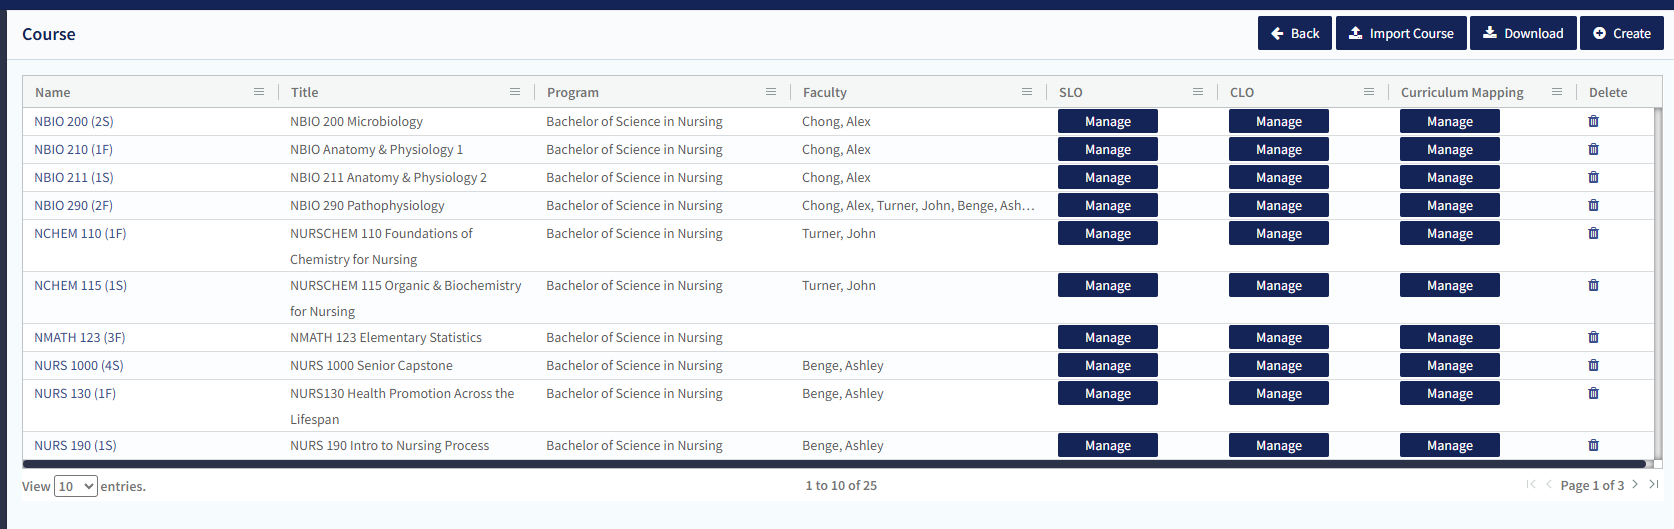
Task: Manage SLO for NBIO 290 (2F)
Action: point(1107,205)
